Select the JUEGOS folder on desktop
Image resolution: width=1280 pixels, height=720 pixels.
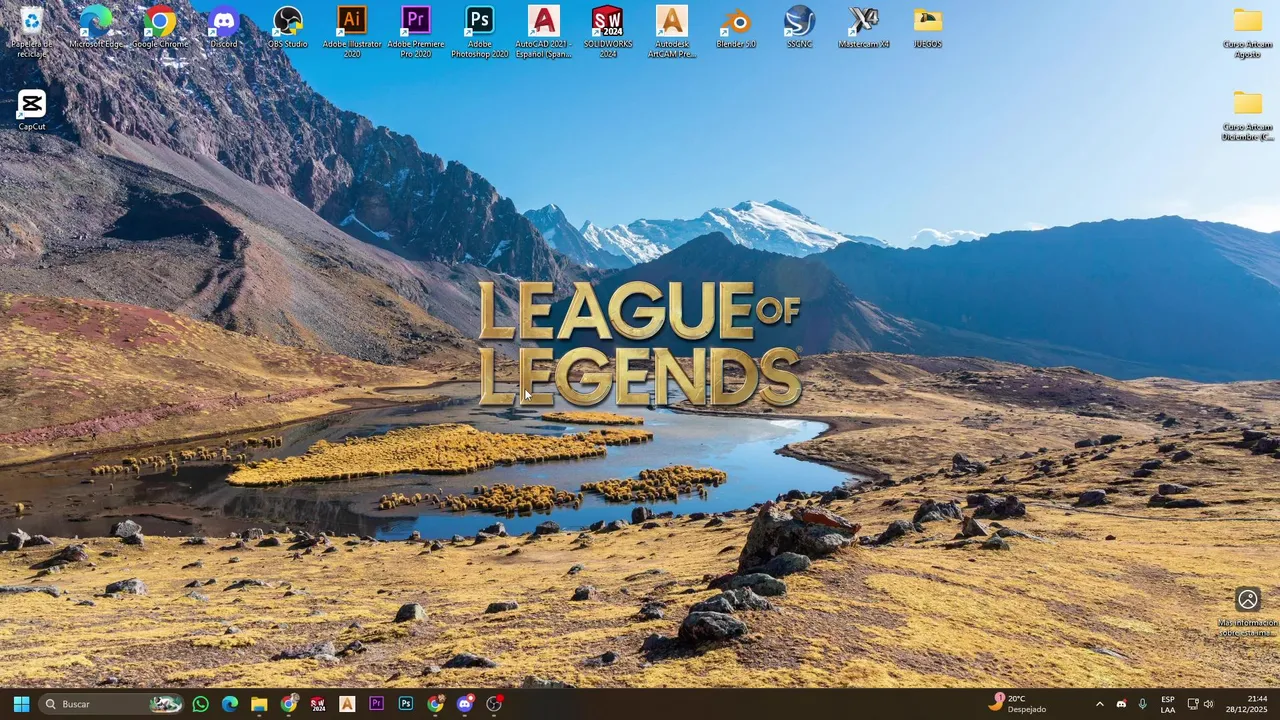click(x=928, y=27)
